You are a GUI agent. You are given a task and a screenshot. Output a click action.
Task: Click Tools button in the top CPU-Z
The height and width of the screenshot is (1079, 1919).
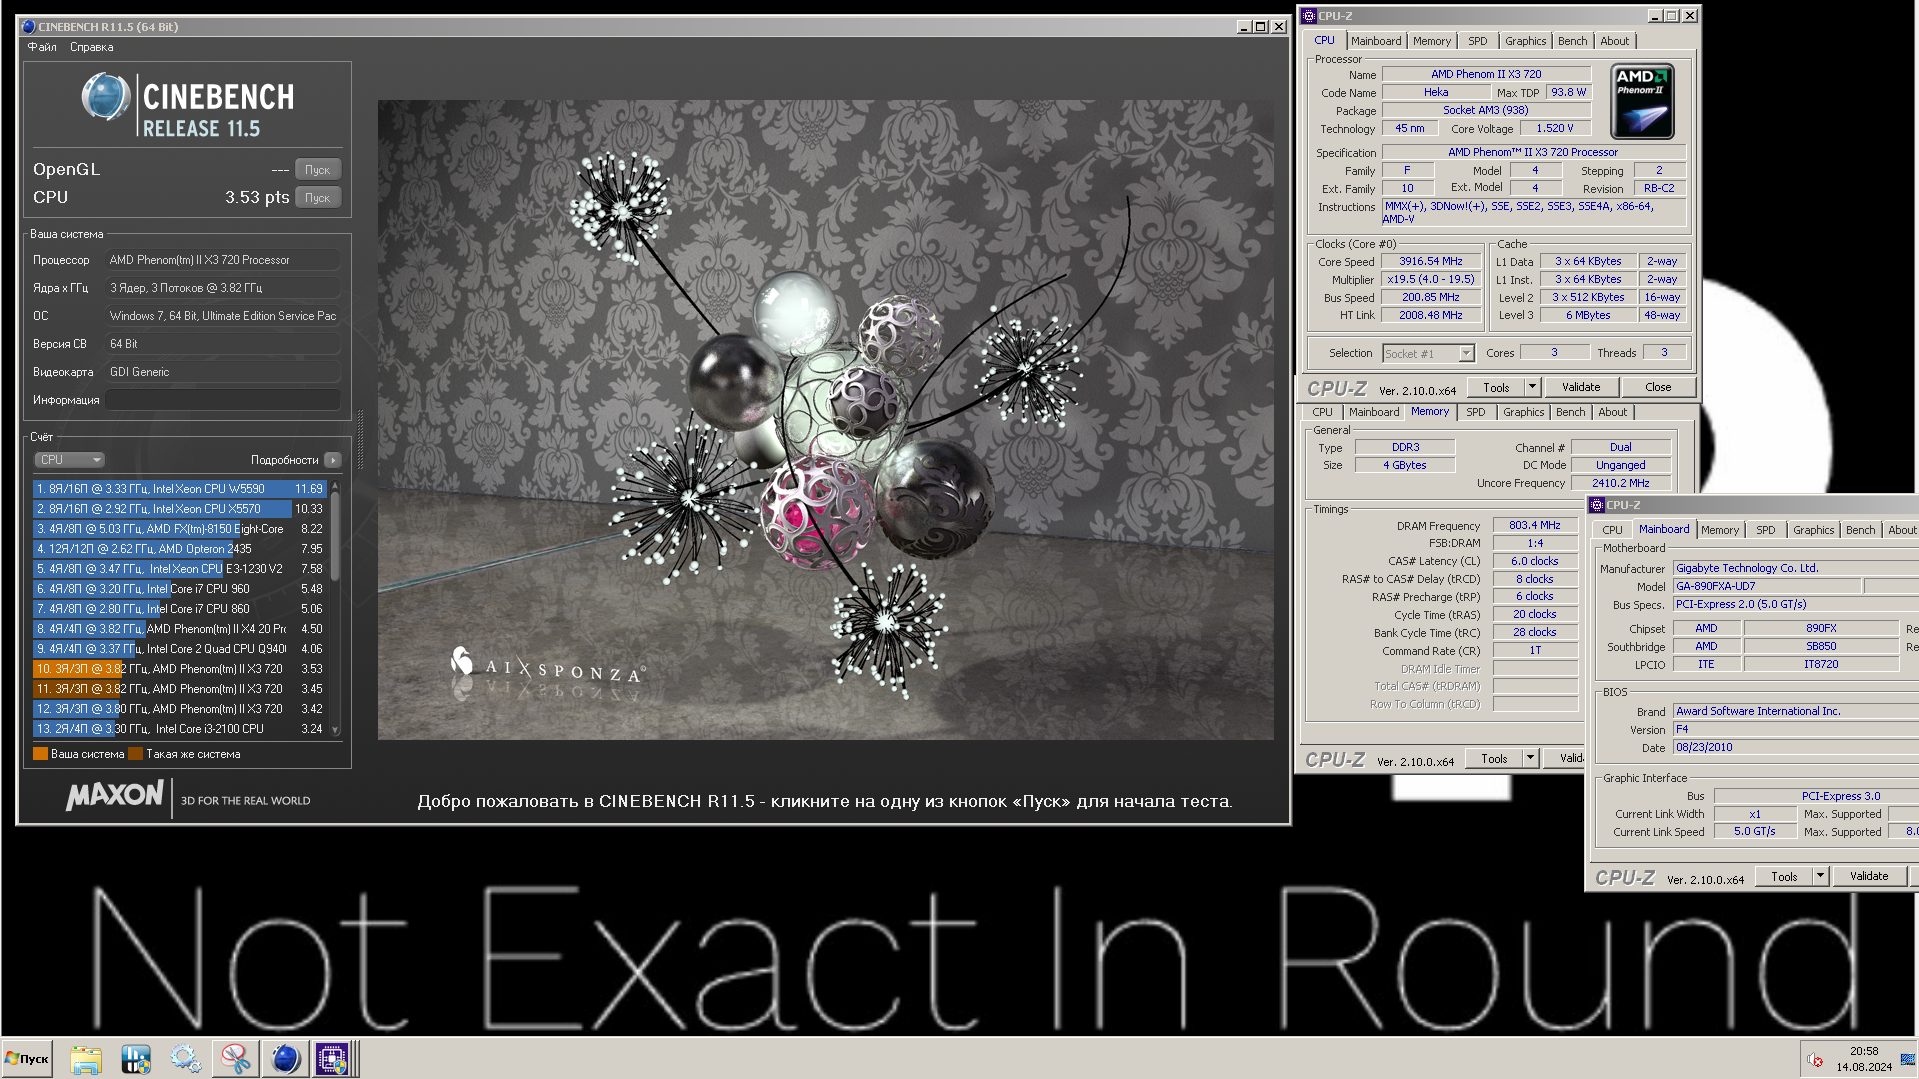(x=1496, y=387)
